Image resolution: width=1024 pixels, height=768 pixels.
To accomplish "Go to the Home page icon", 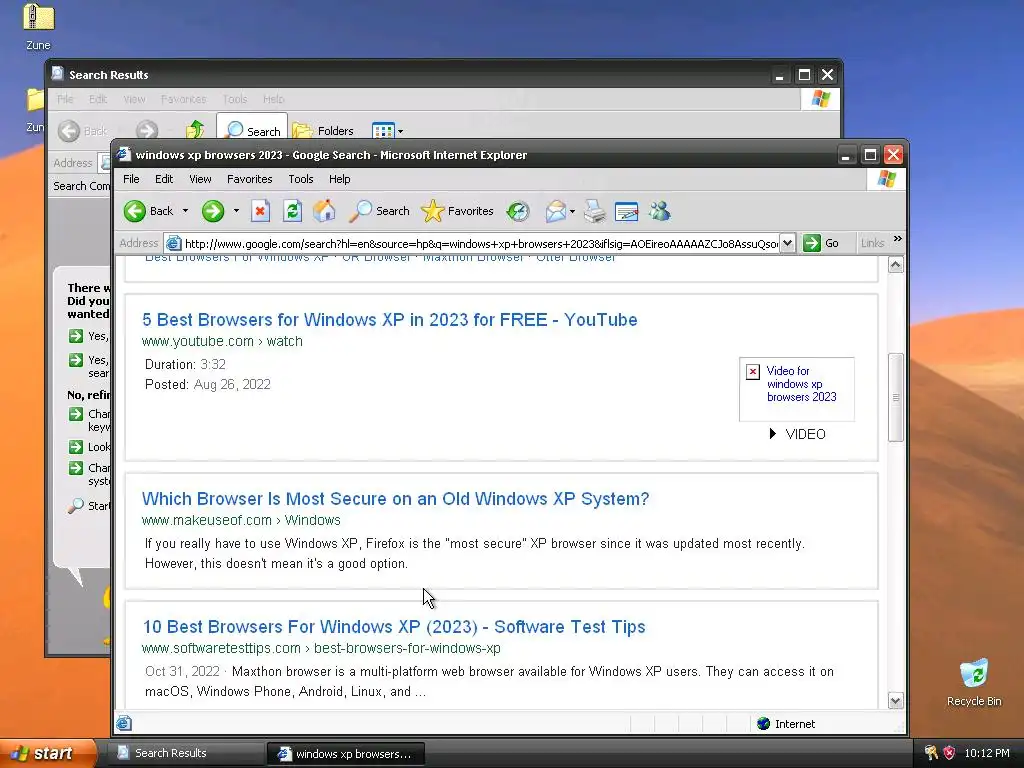I will 324,211.
